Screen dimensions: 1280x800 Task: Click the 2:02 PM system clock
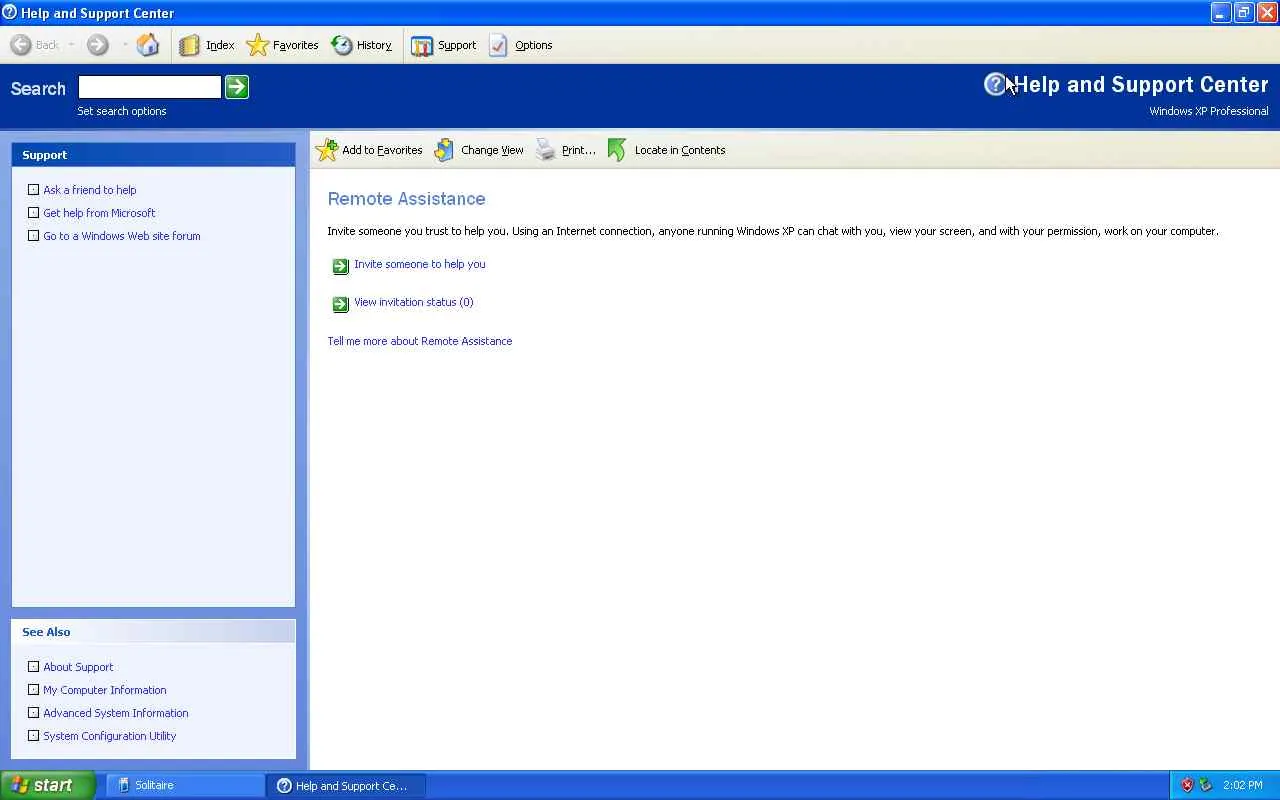tap(1243, 786)
